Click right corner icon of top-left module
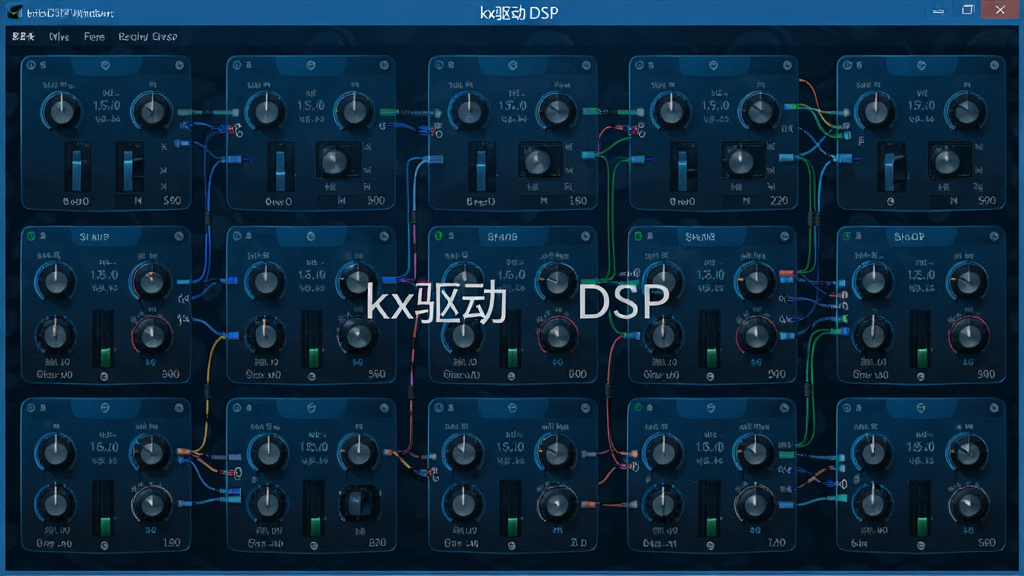 pyautogui.click(x=179, y=65)
